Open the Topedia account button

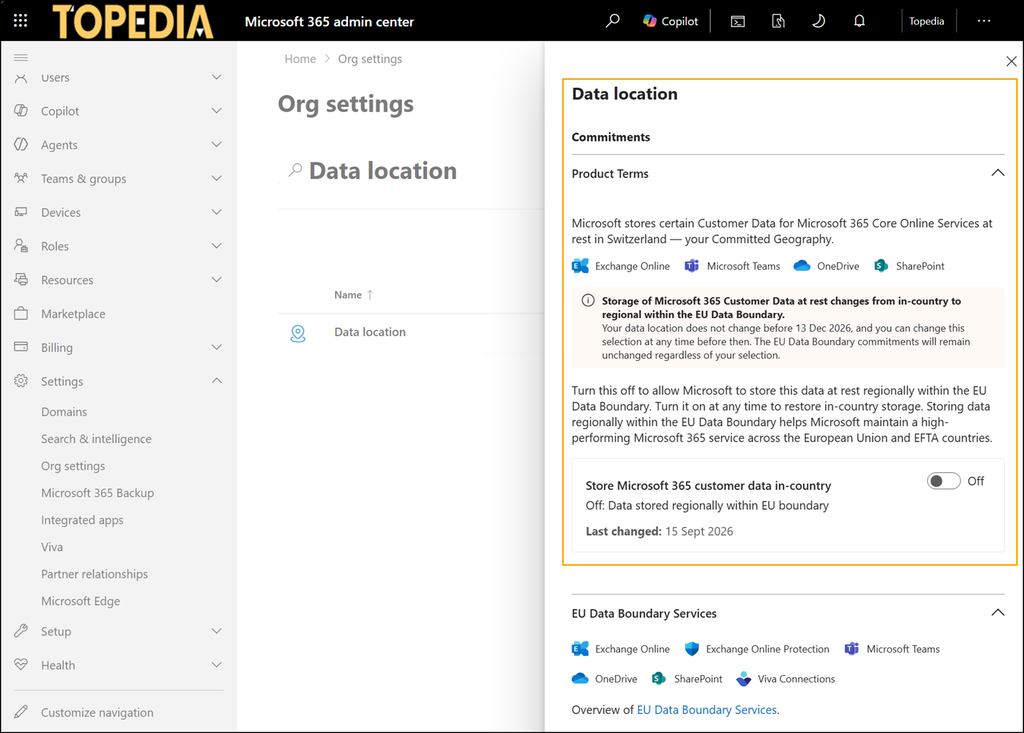pos(926,21)
